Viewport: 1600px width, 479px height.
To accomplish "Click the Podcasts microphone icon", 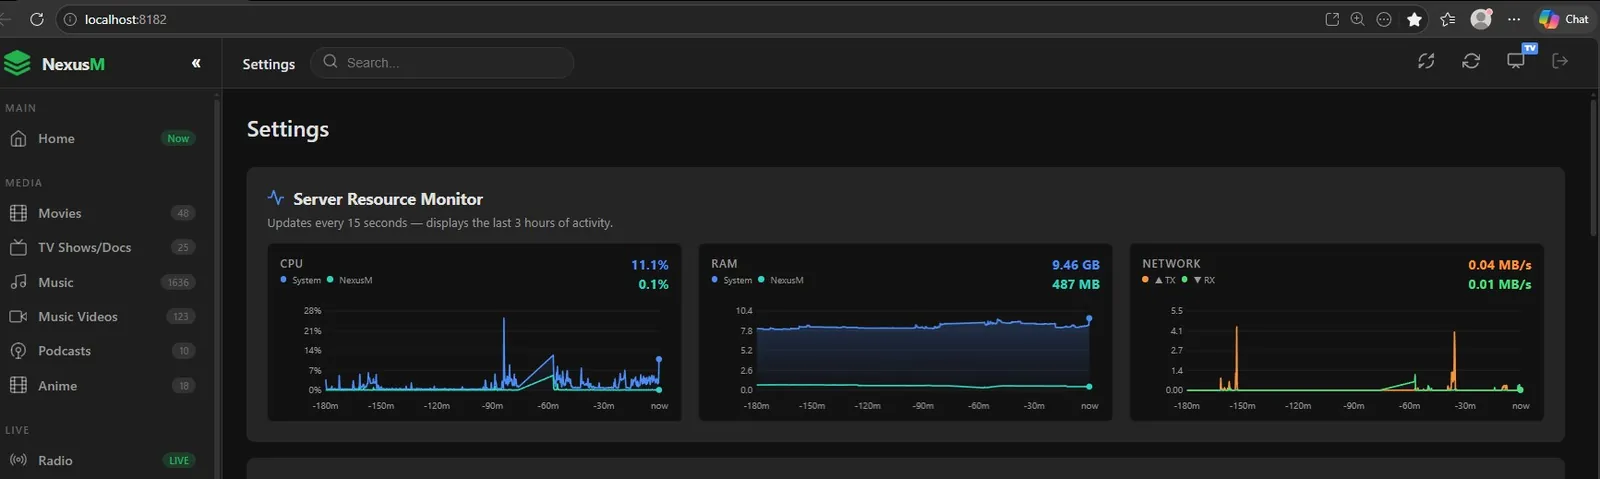I will click(18, 351).
